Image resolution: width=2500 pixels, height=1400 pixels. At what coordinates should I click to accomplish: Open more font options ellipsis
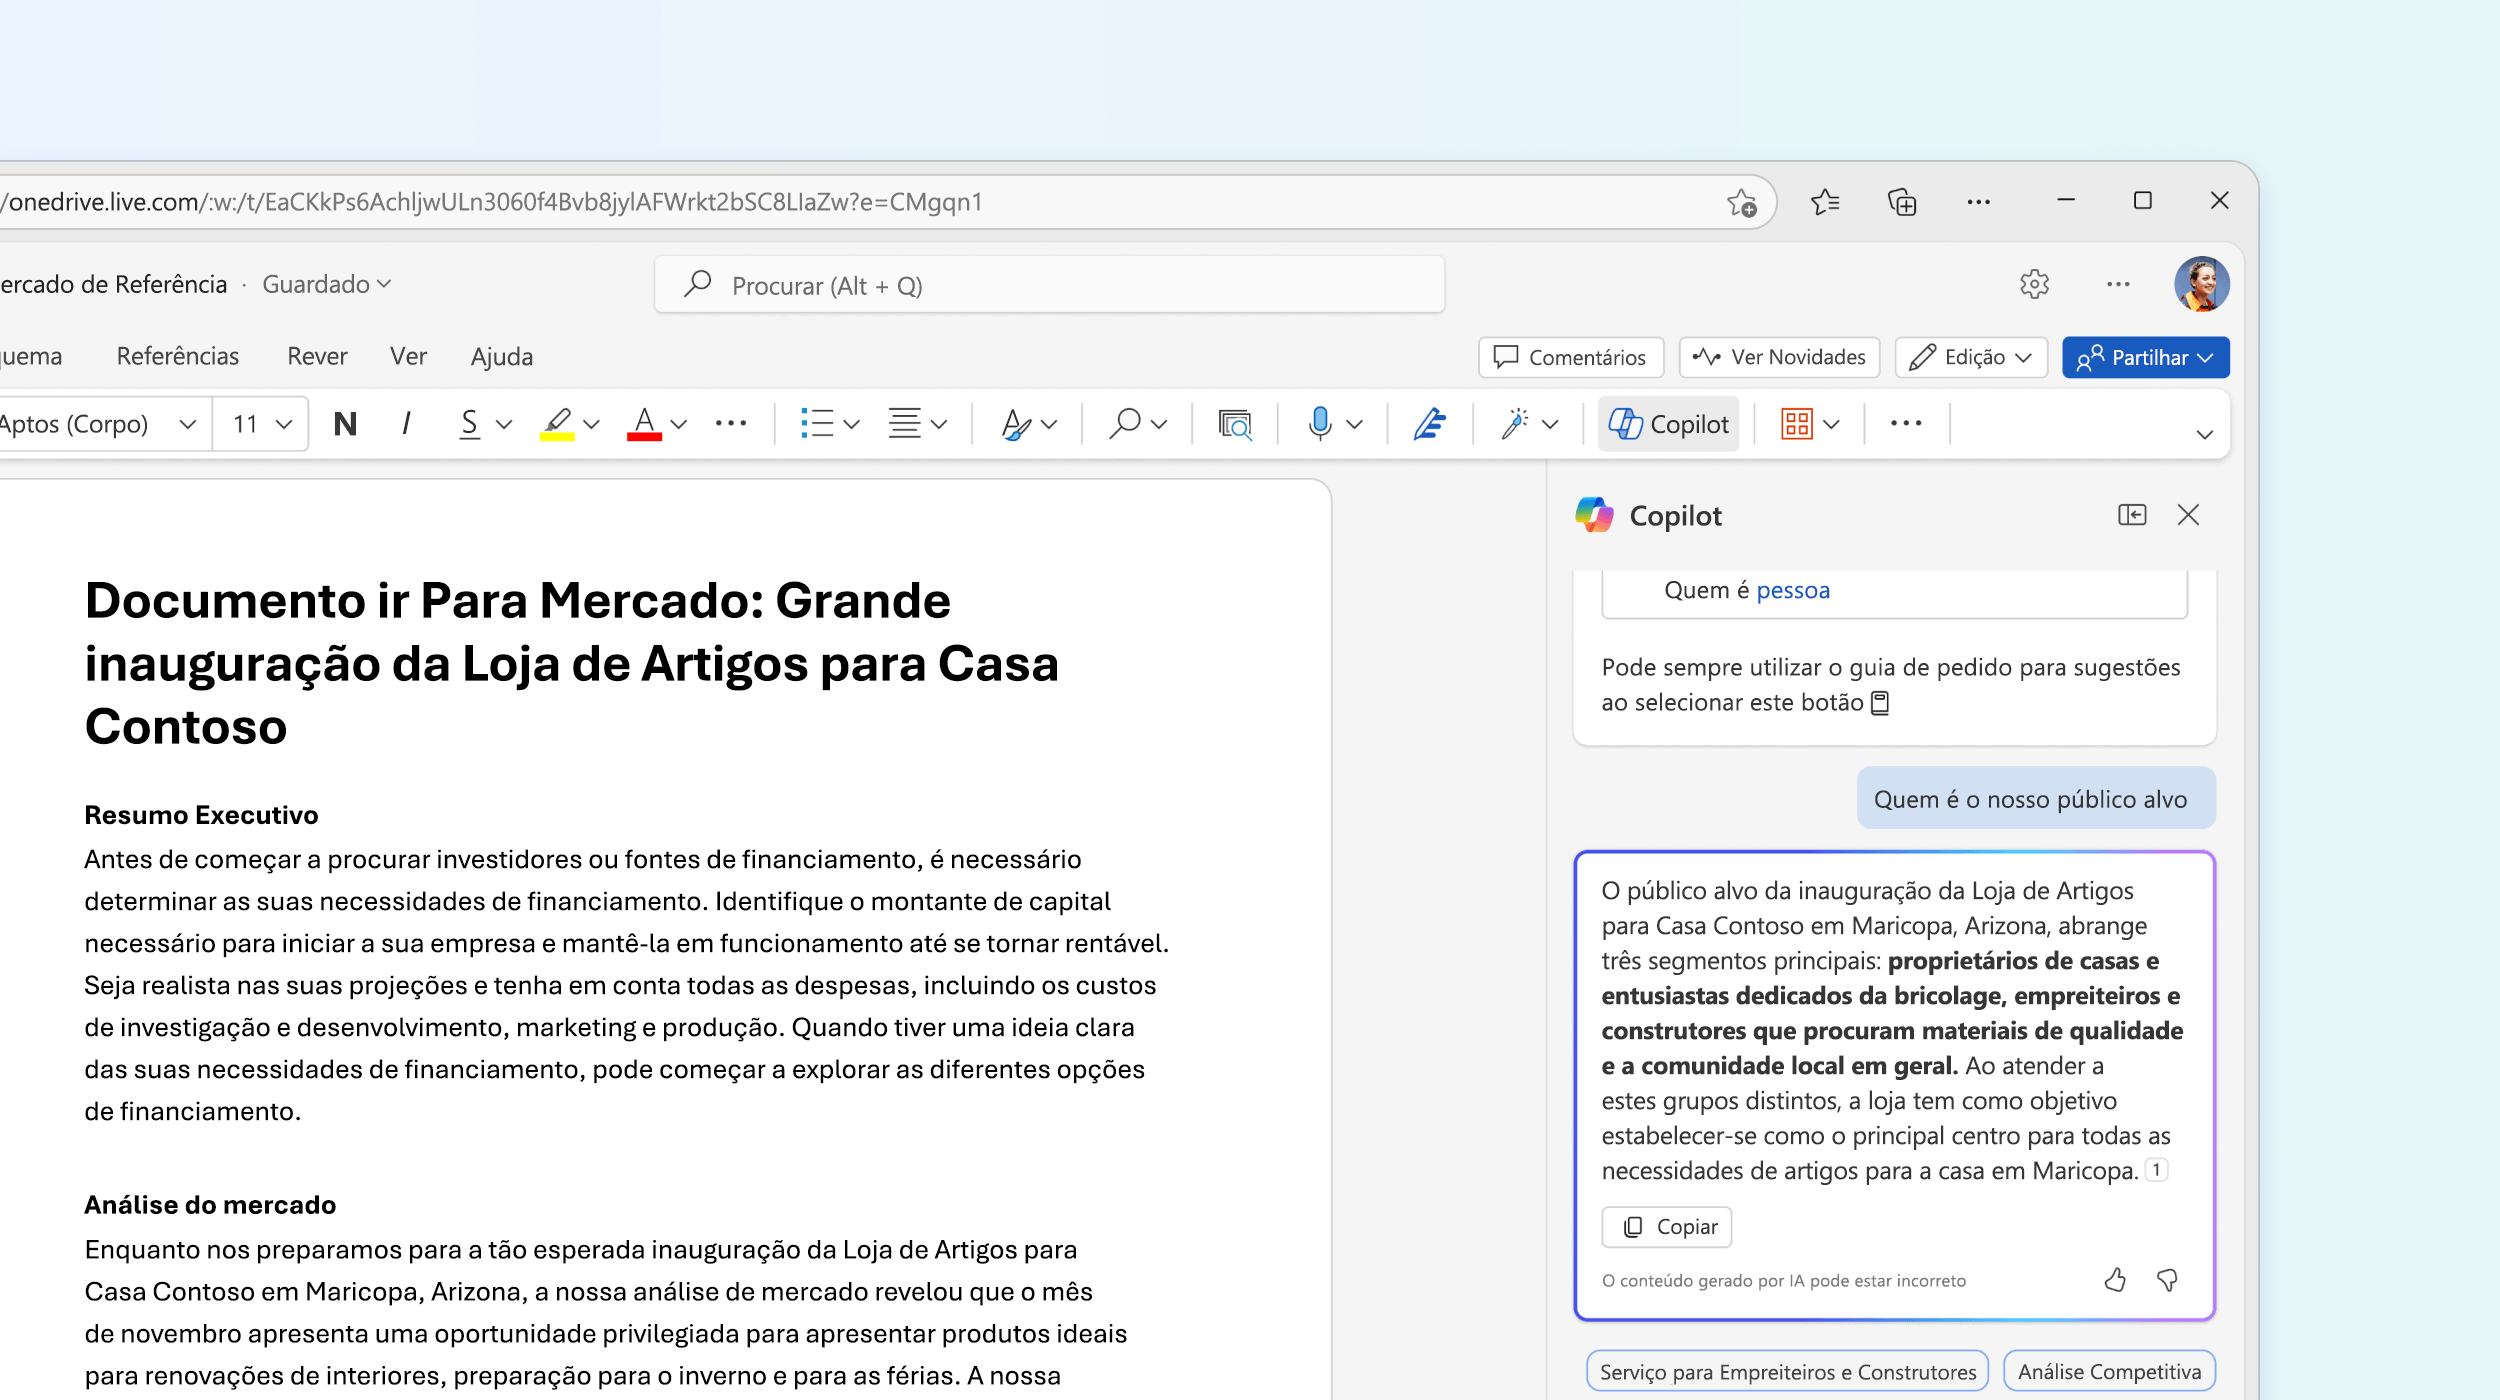click(x=731, y=424)
